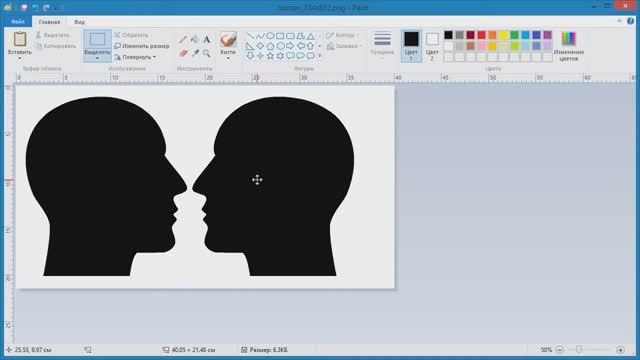This screenshot has height=360, width=640.
Task: Choose the Six-point star shape
Action: (280, 56)
